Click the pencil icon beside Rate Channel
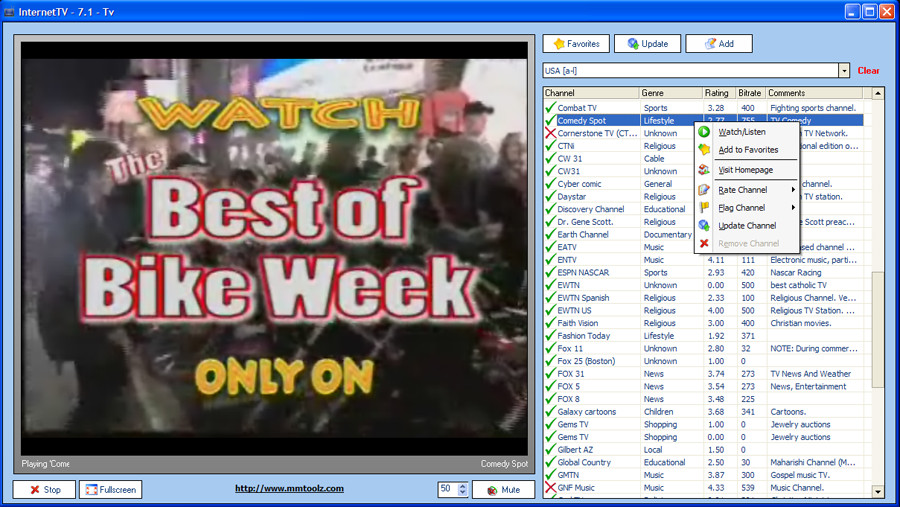 tap(704, 190)
